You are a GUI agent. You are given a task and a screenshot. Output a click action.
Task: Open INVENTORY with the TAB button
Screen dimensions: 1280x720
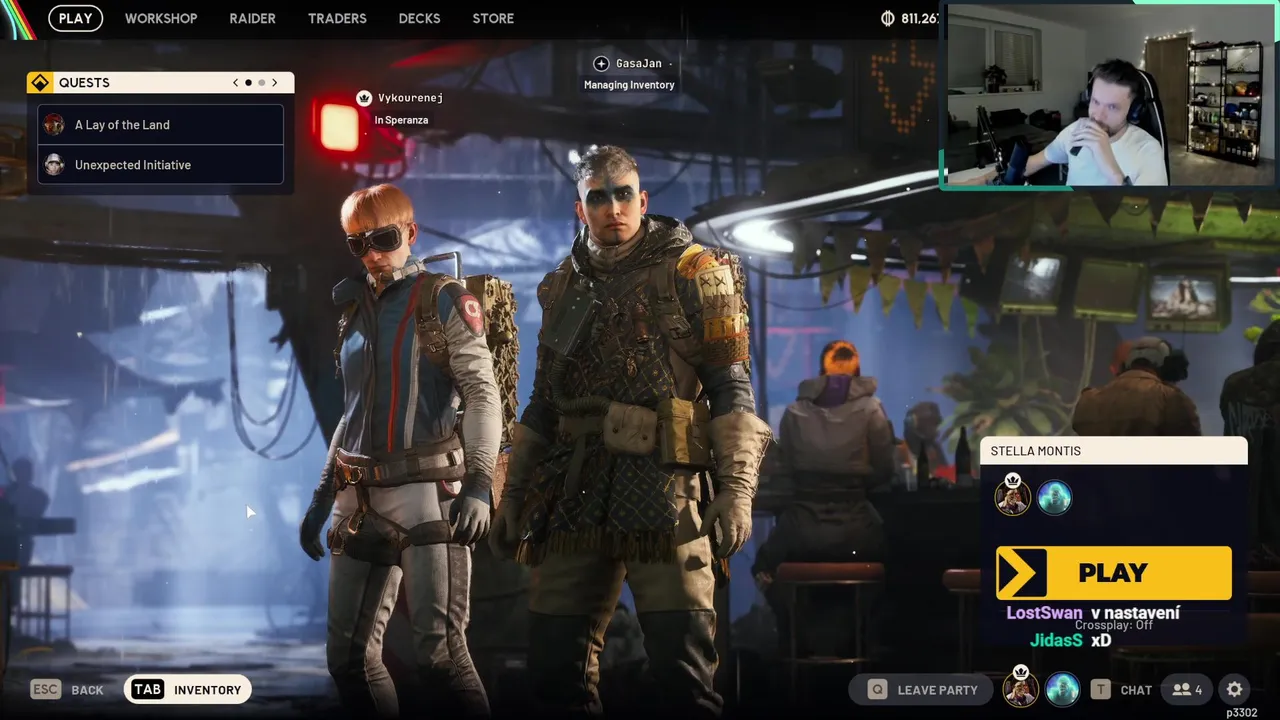click(x=187, y=689)
